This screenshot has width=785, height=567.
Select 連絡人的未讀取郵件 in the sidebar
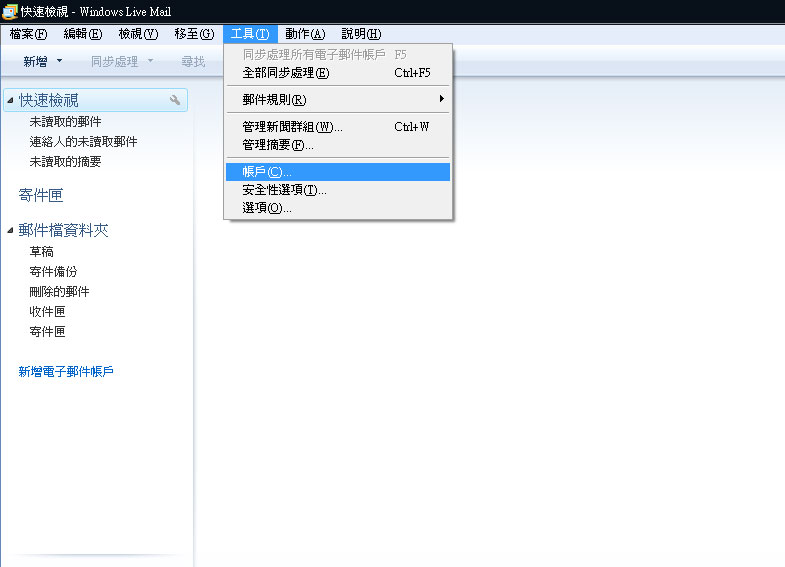84,142
